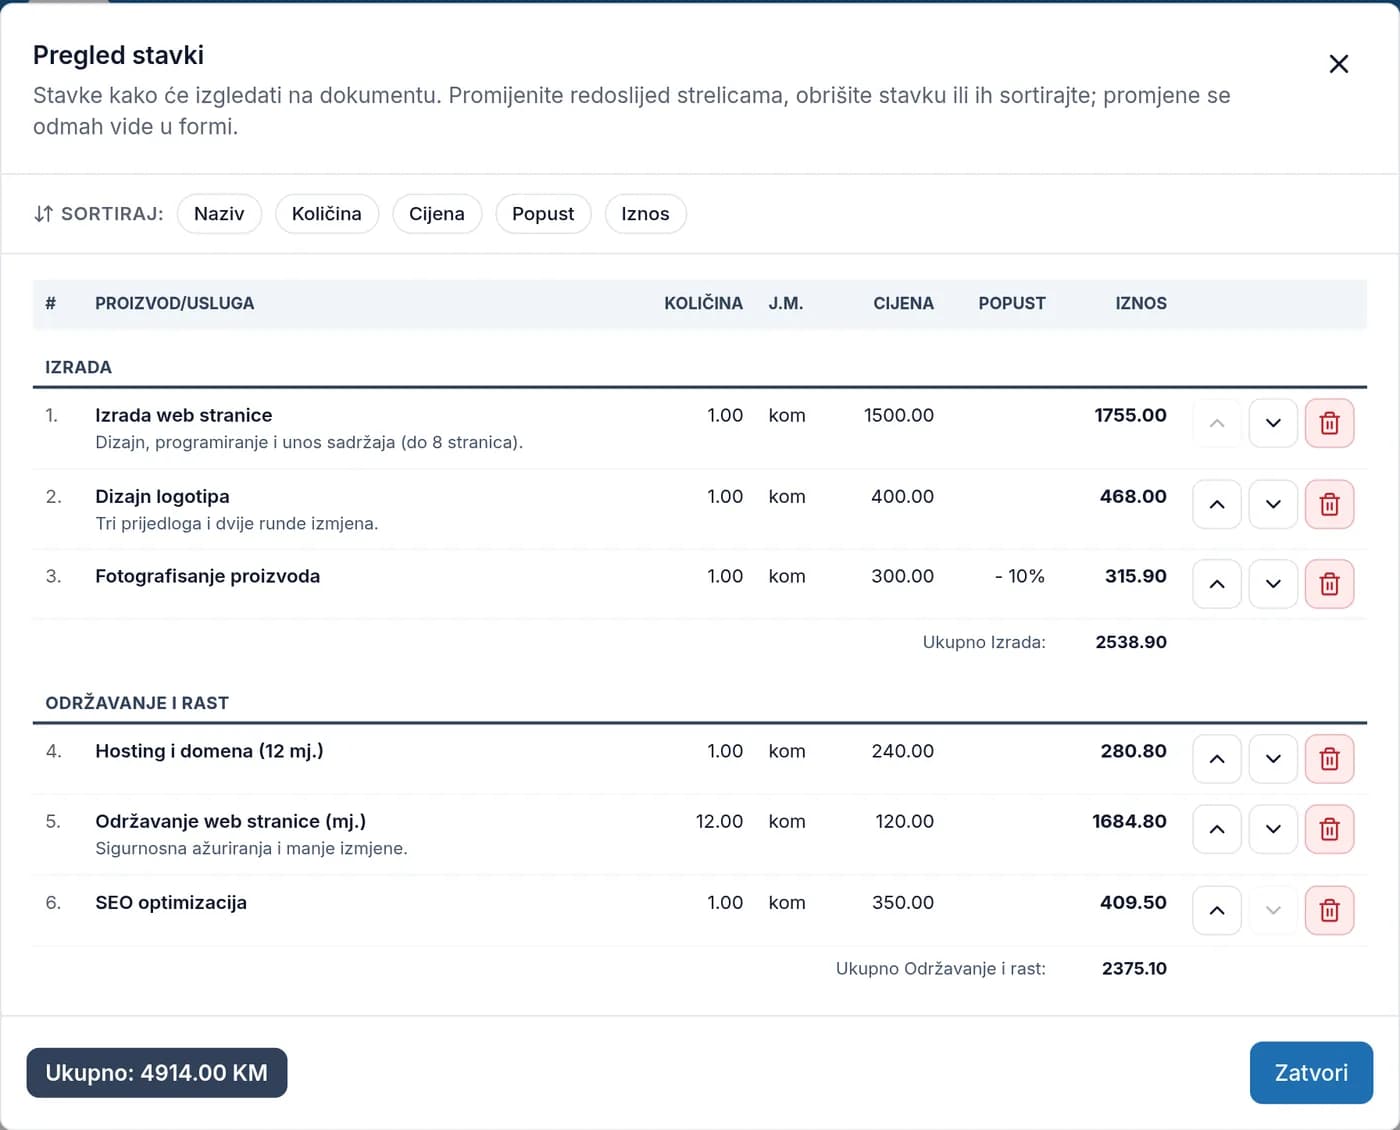This screenshot has width=1400, height=1130.
Task: Move Hosting i domena down
Action: click(1273, 759)
